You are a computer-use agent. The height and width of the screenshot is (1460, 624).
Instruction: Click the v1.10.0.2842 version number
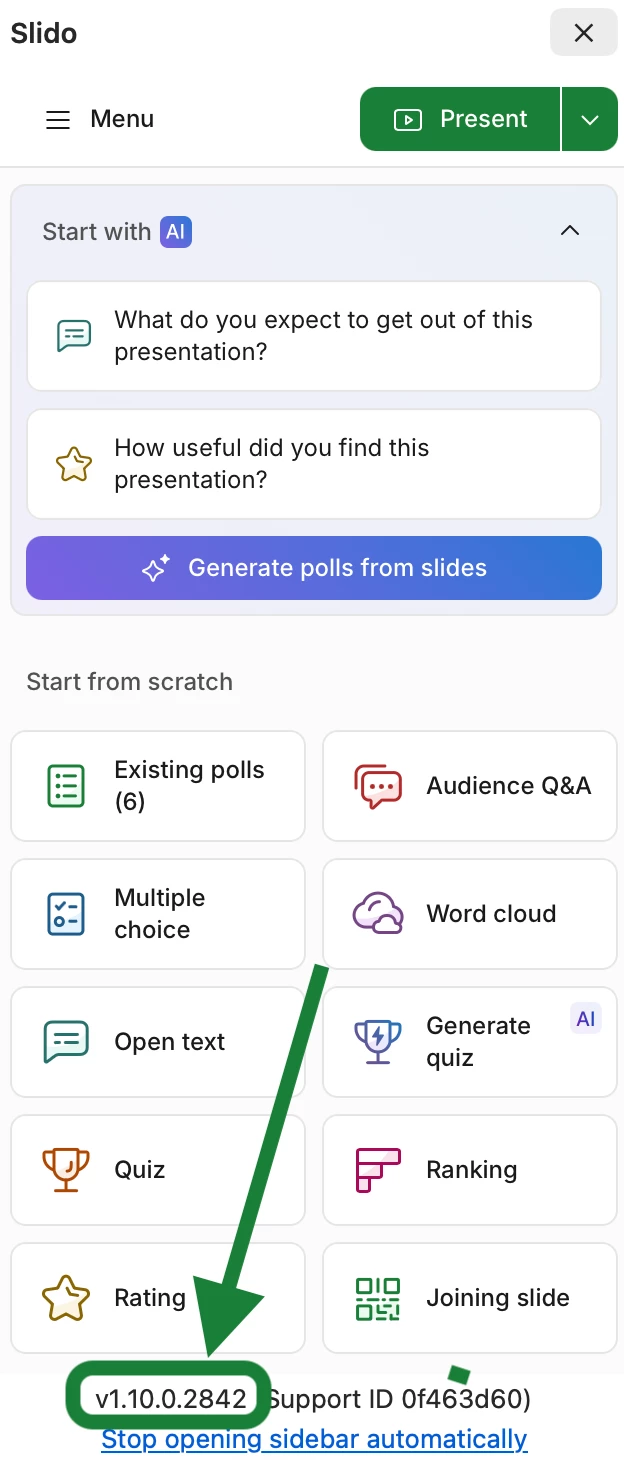click(171, 1399)
